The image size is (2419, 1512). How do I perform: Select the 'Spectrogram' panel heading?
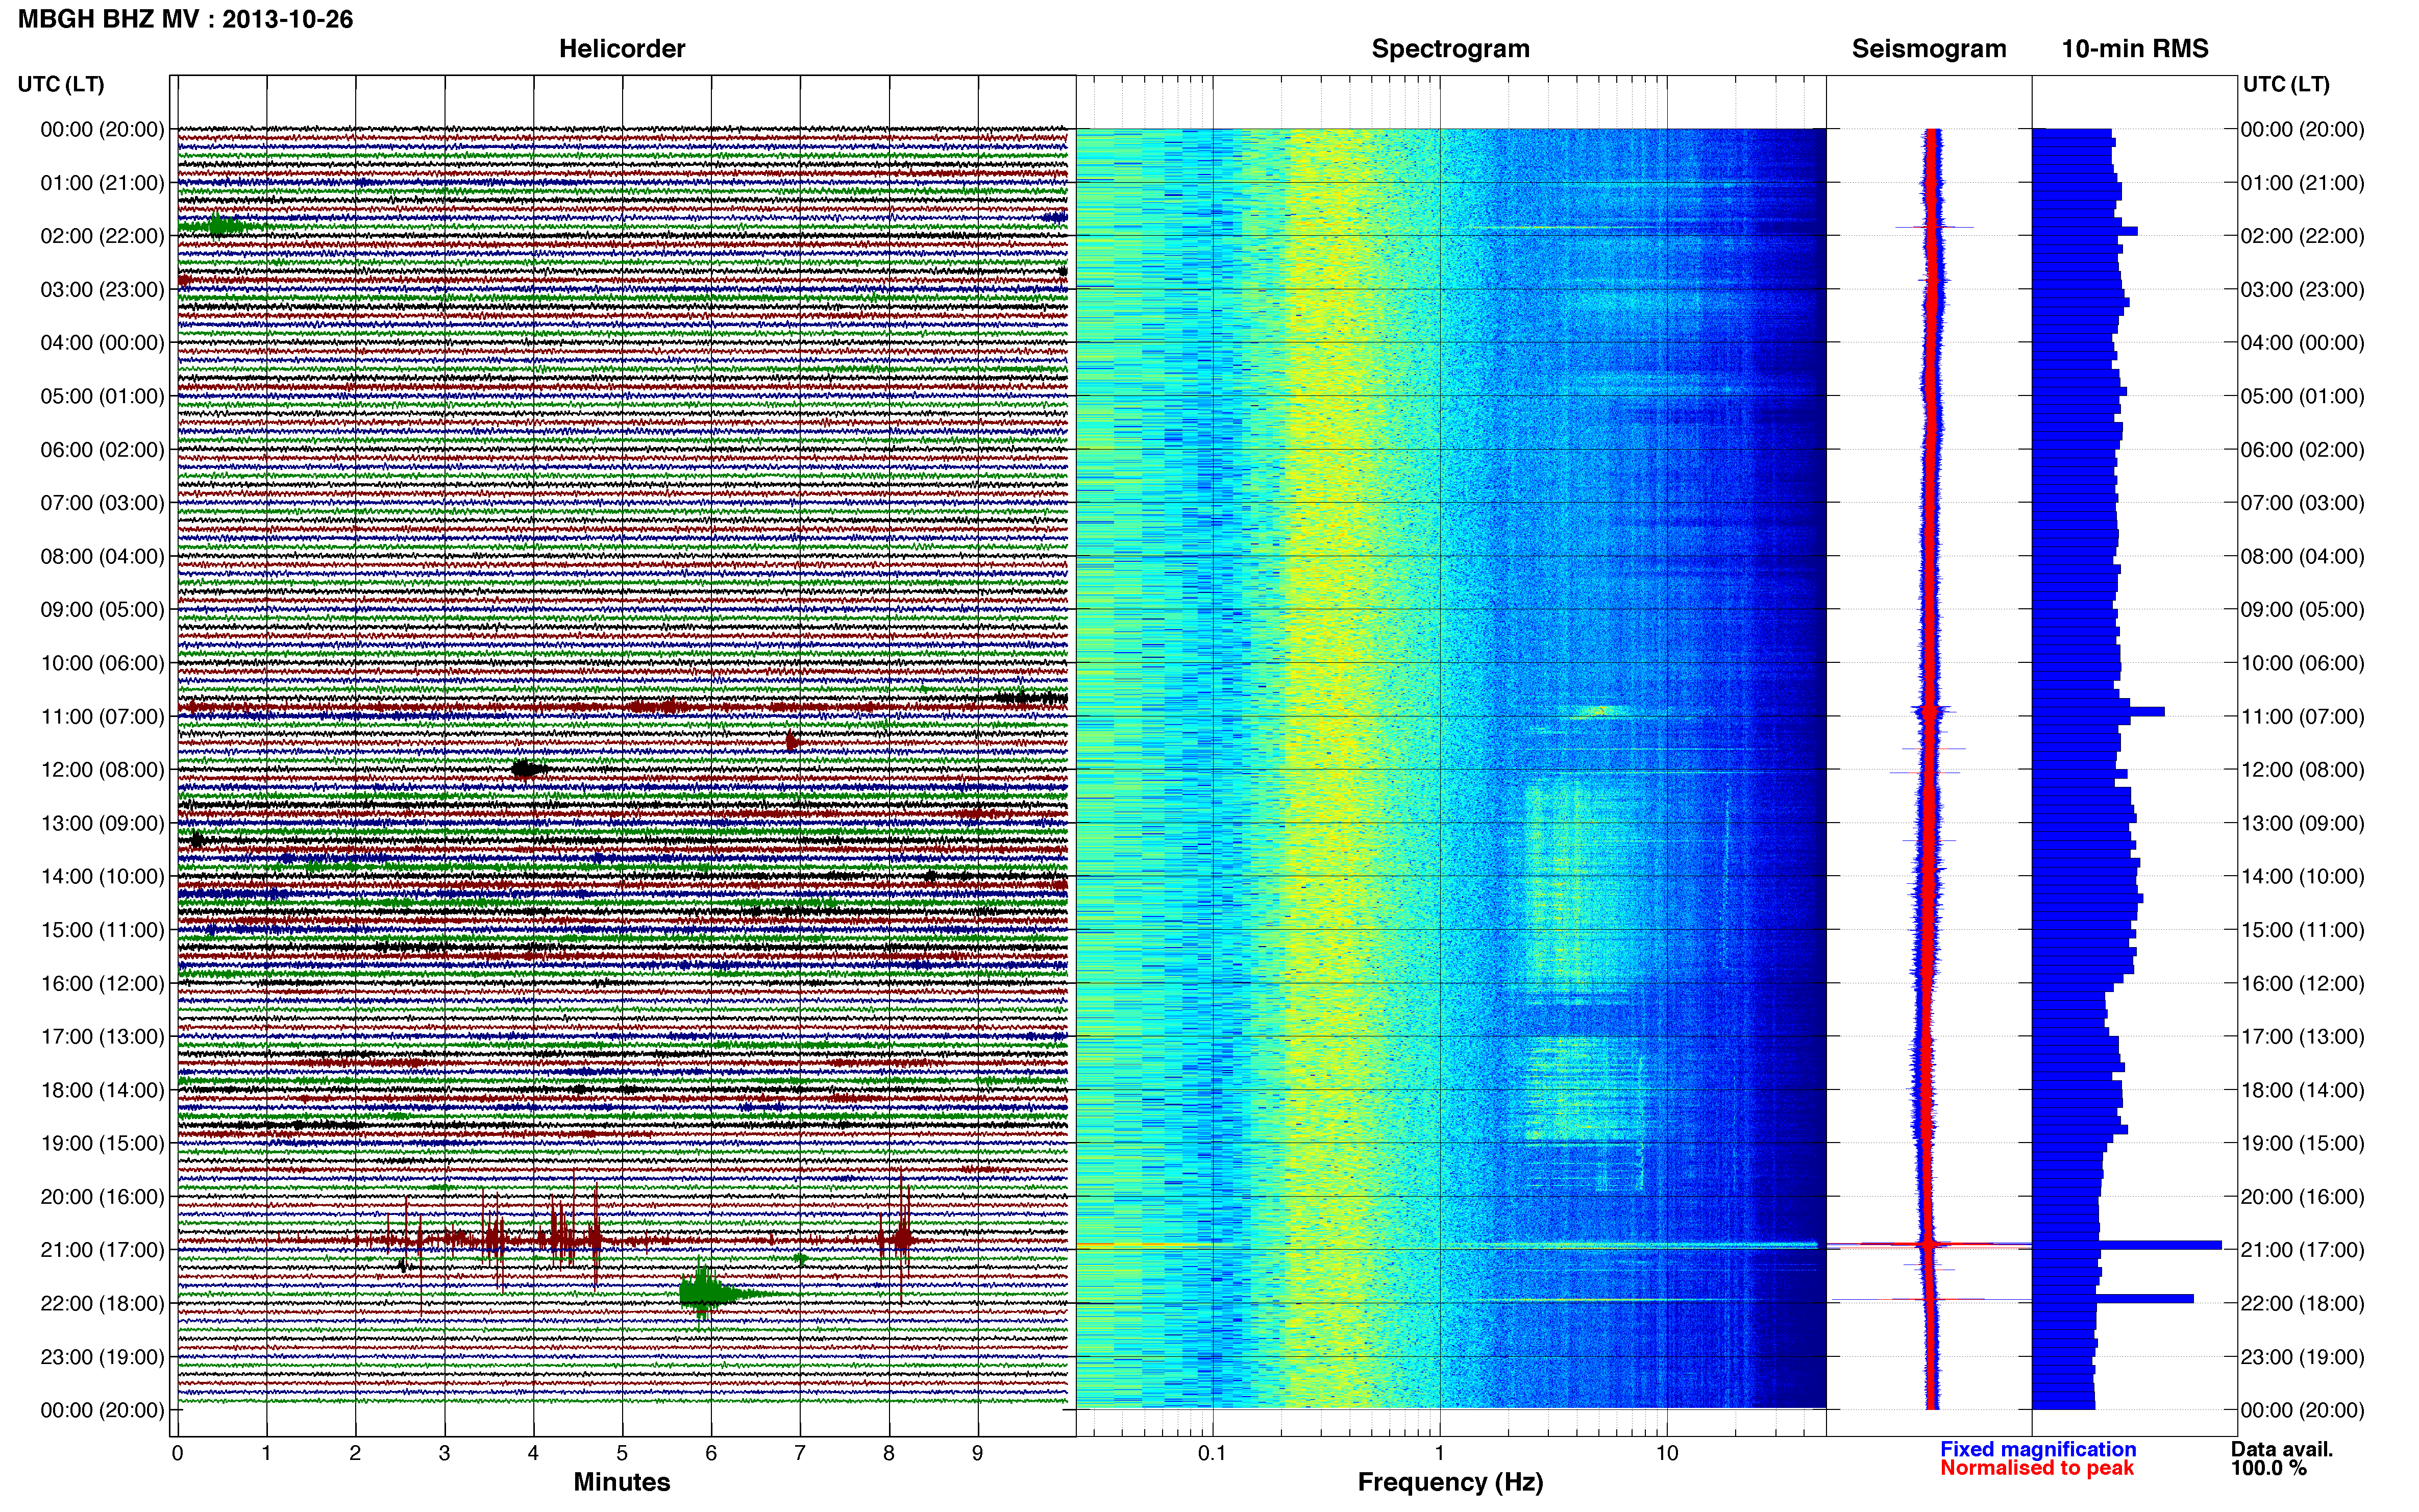(1450, 49)
